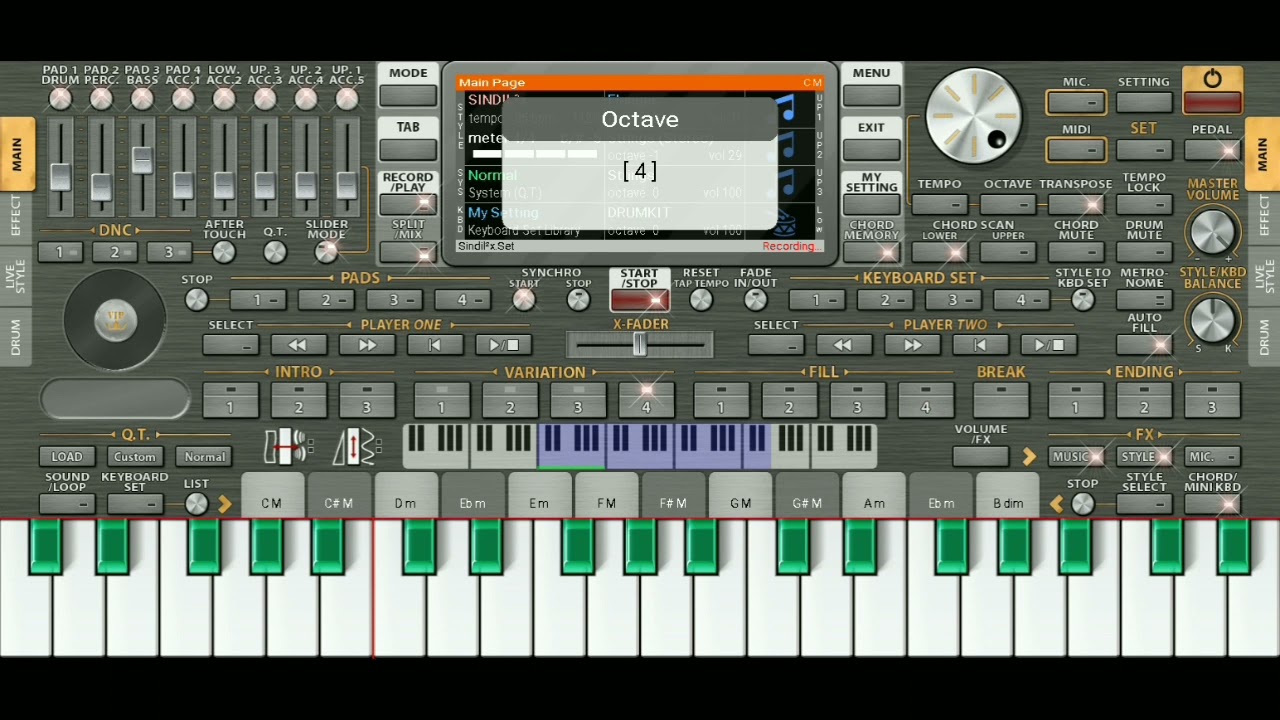Click the PADS STOP knob
Viewport: 1280px width, 720px height.
point(197,299)
